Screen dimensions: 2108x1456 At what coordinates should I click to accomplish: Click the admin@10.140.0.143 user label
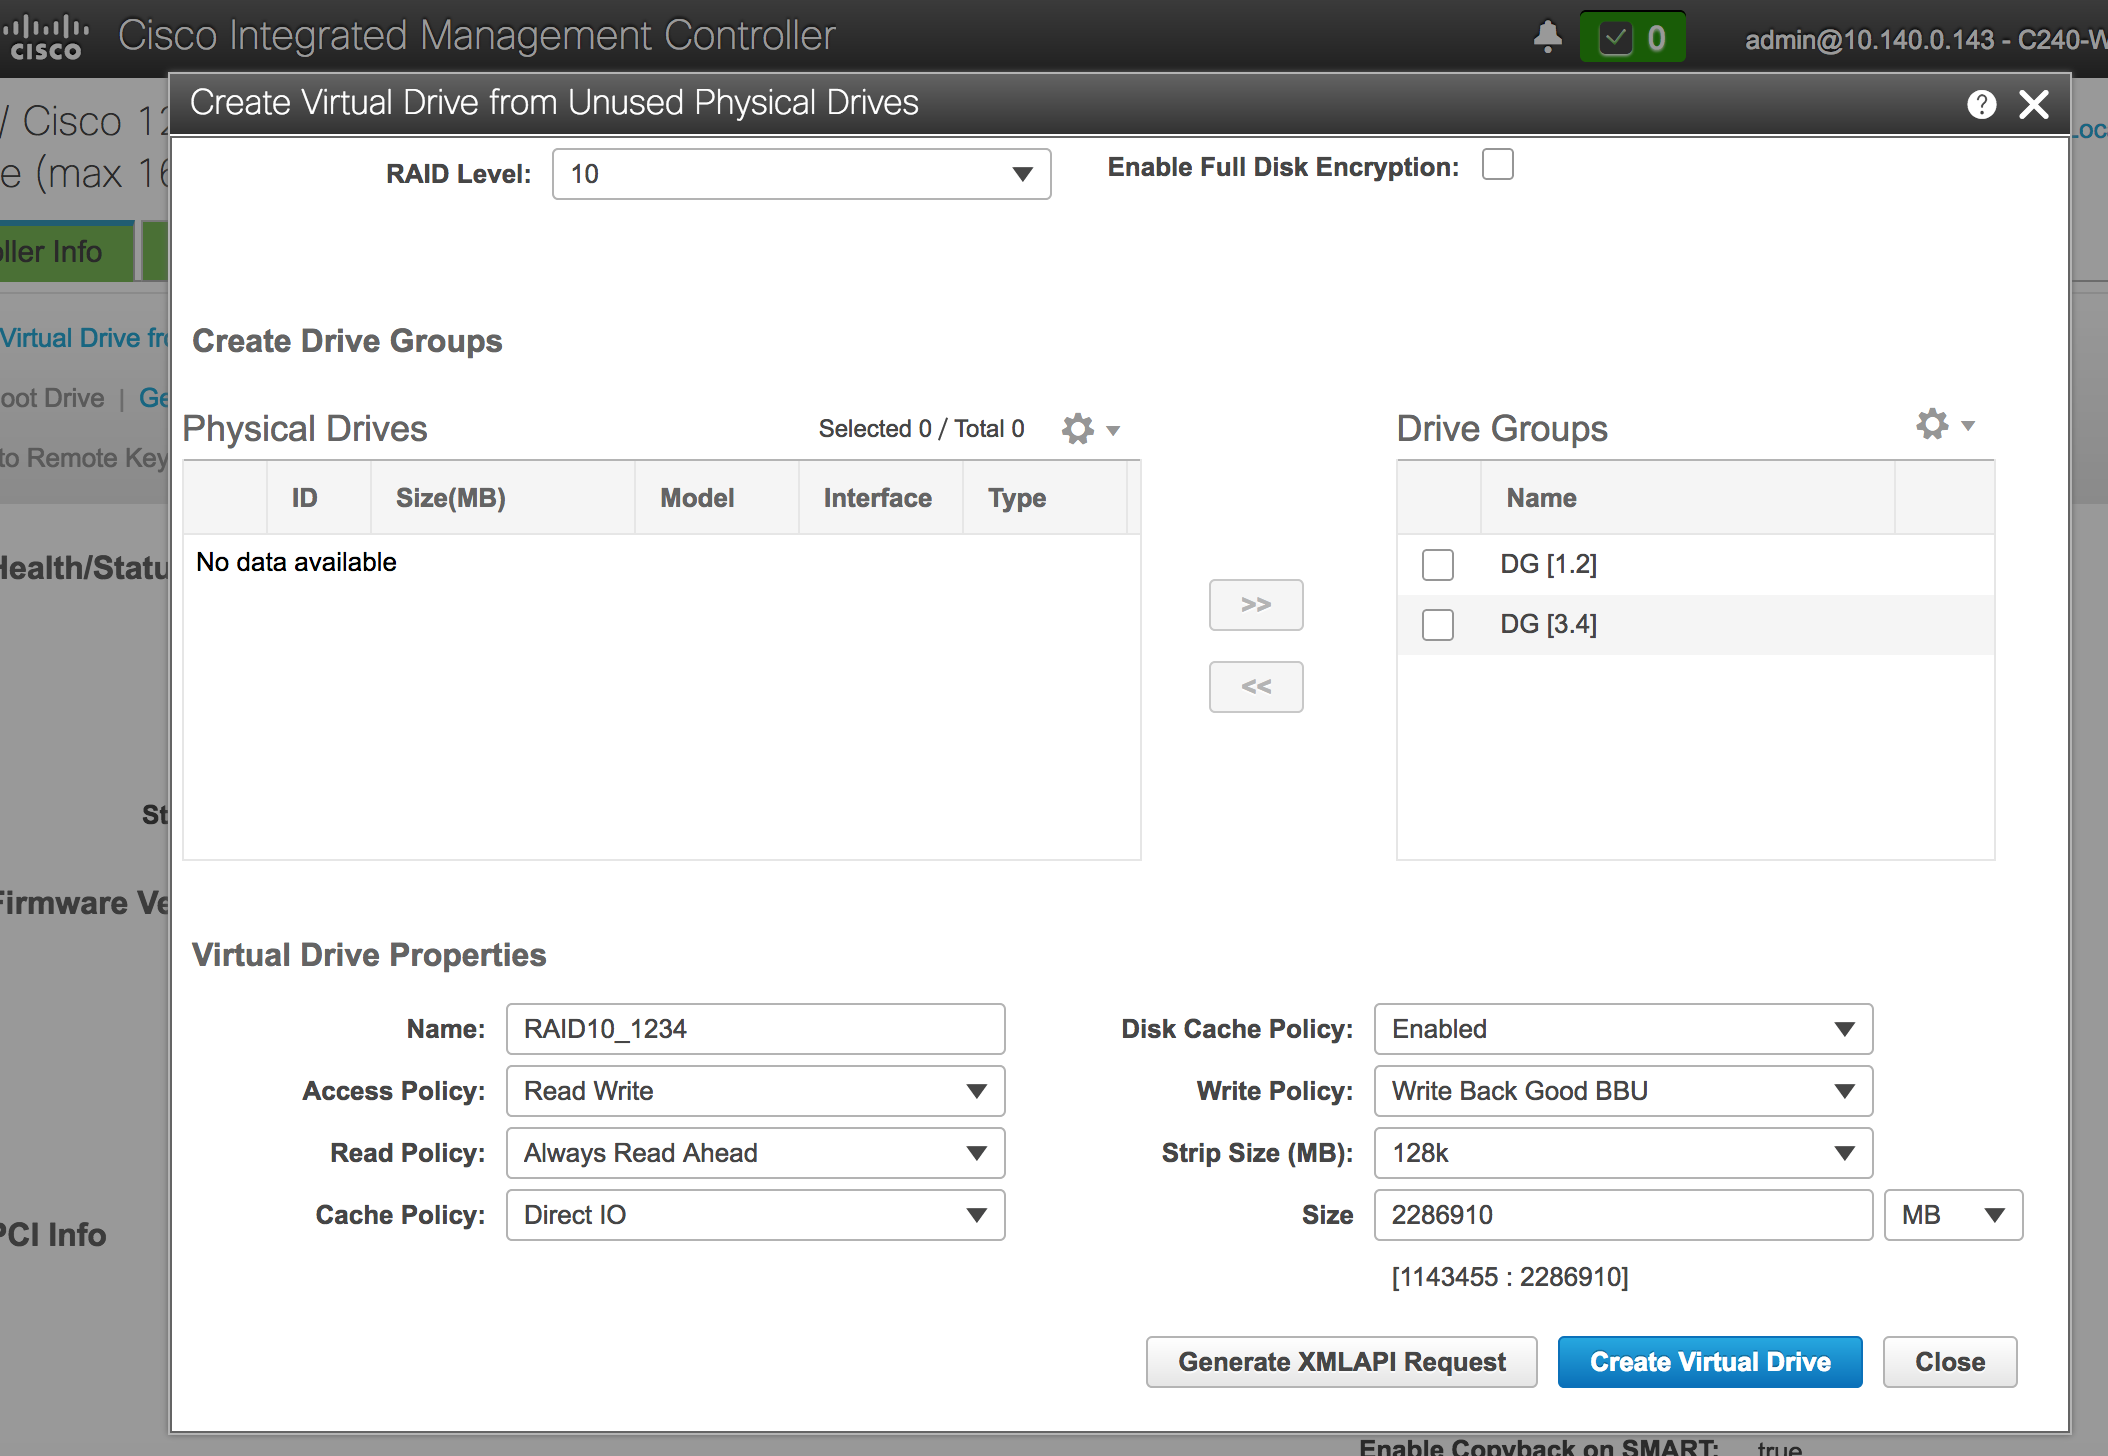click(x=1925, y=40)
